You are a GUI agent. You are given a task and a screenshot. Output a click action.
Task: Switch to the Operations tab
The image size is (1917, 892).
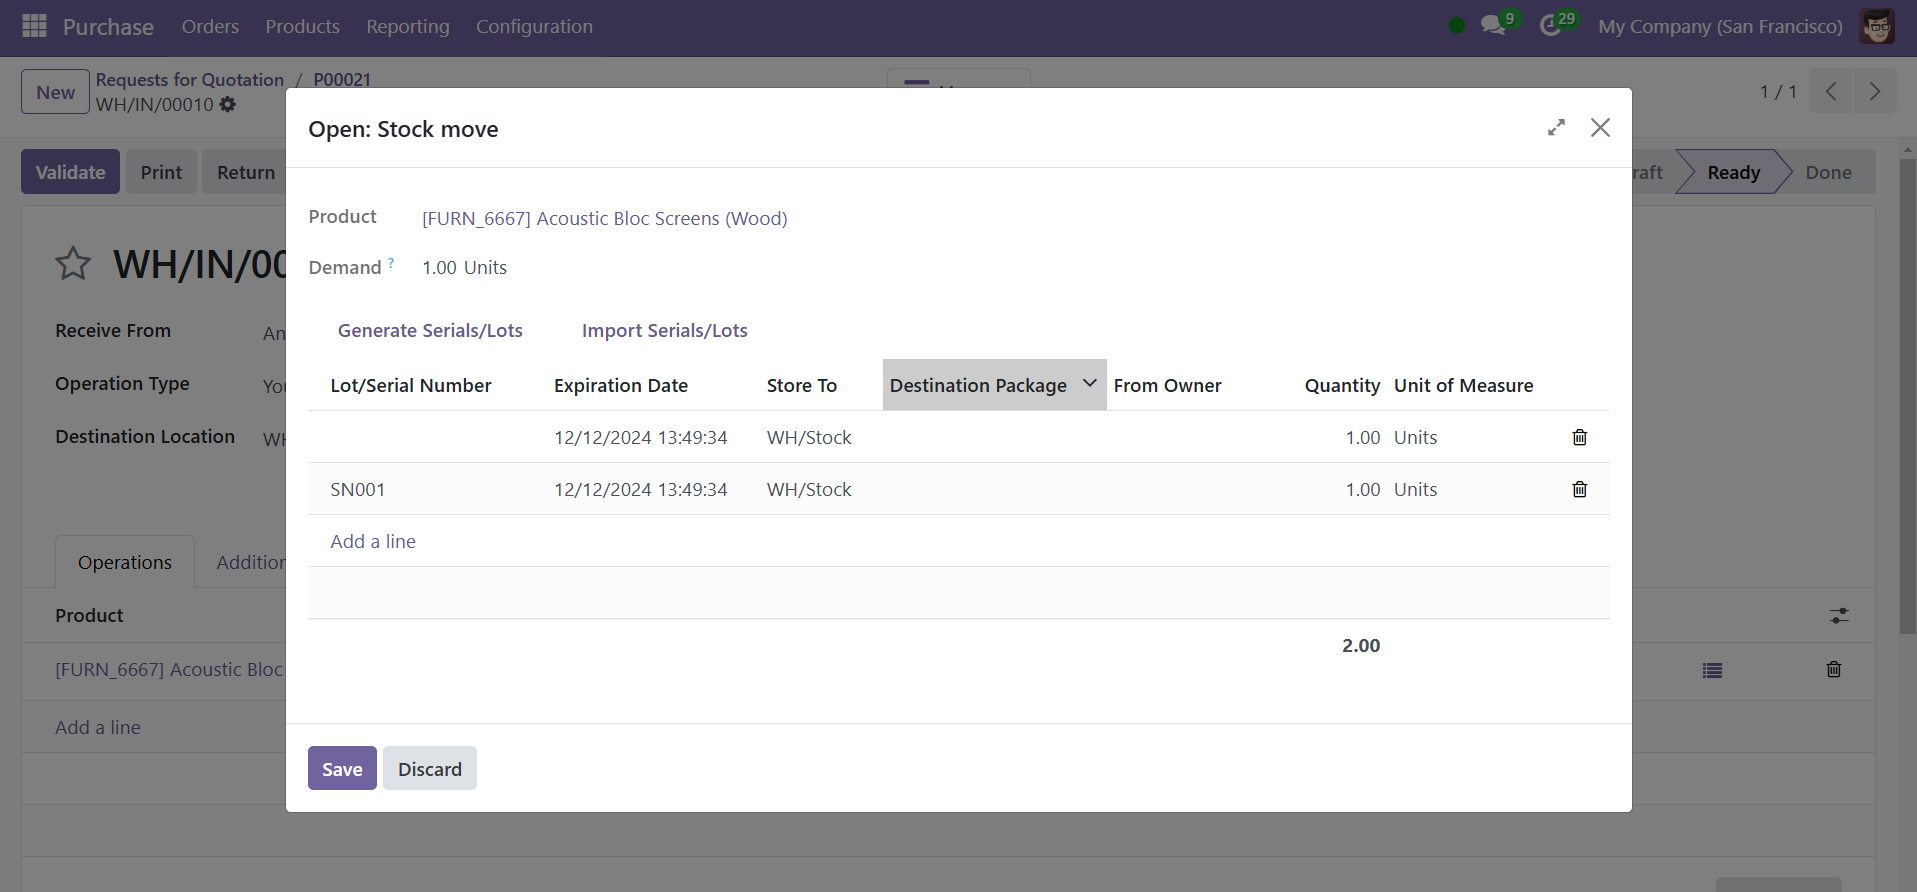(125, 562)
